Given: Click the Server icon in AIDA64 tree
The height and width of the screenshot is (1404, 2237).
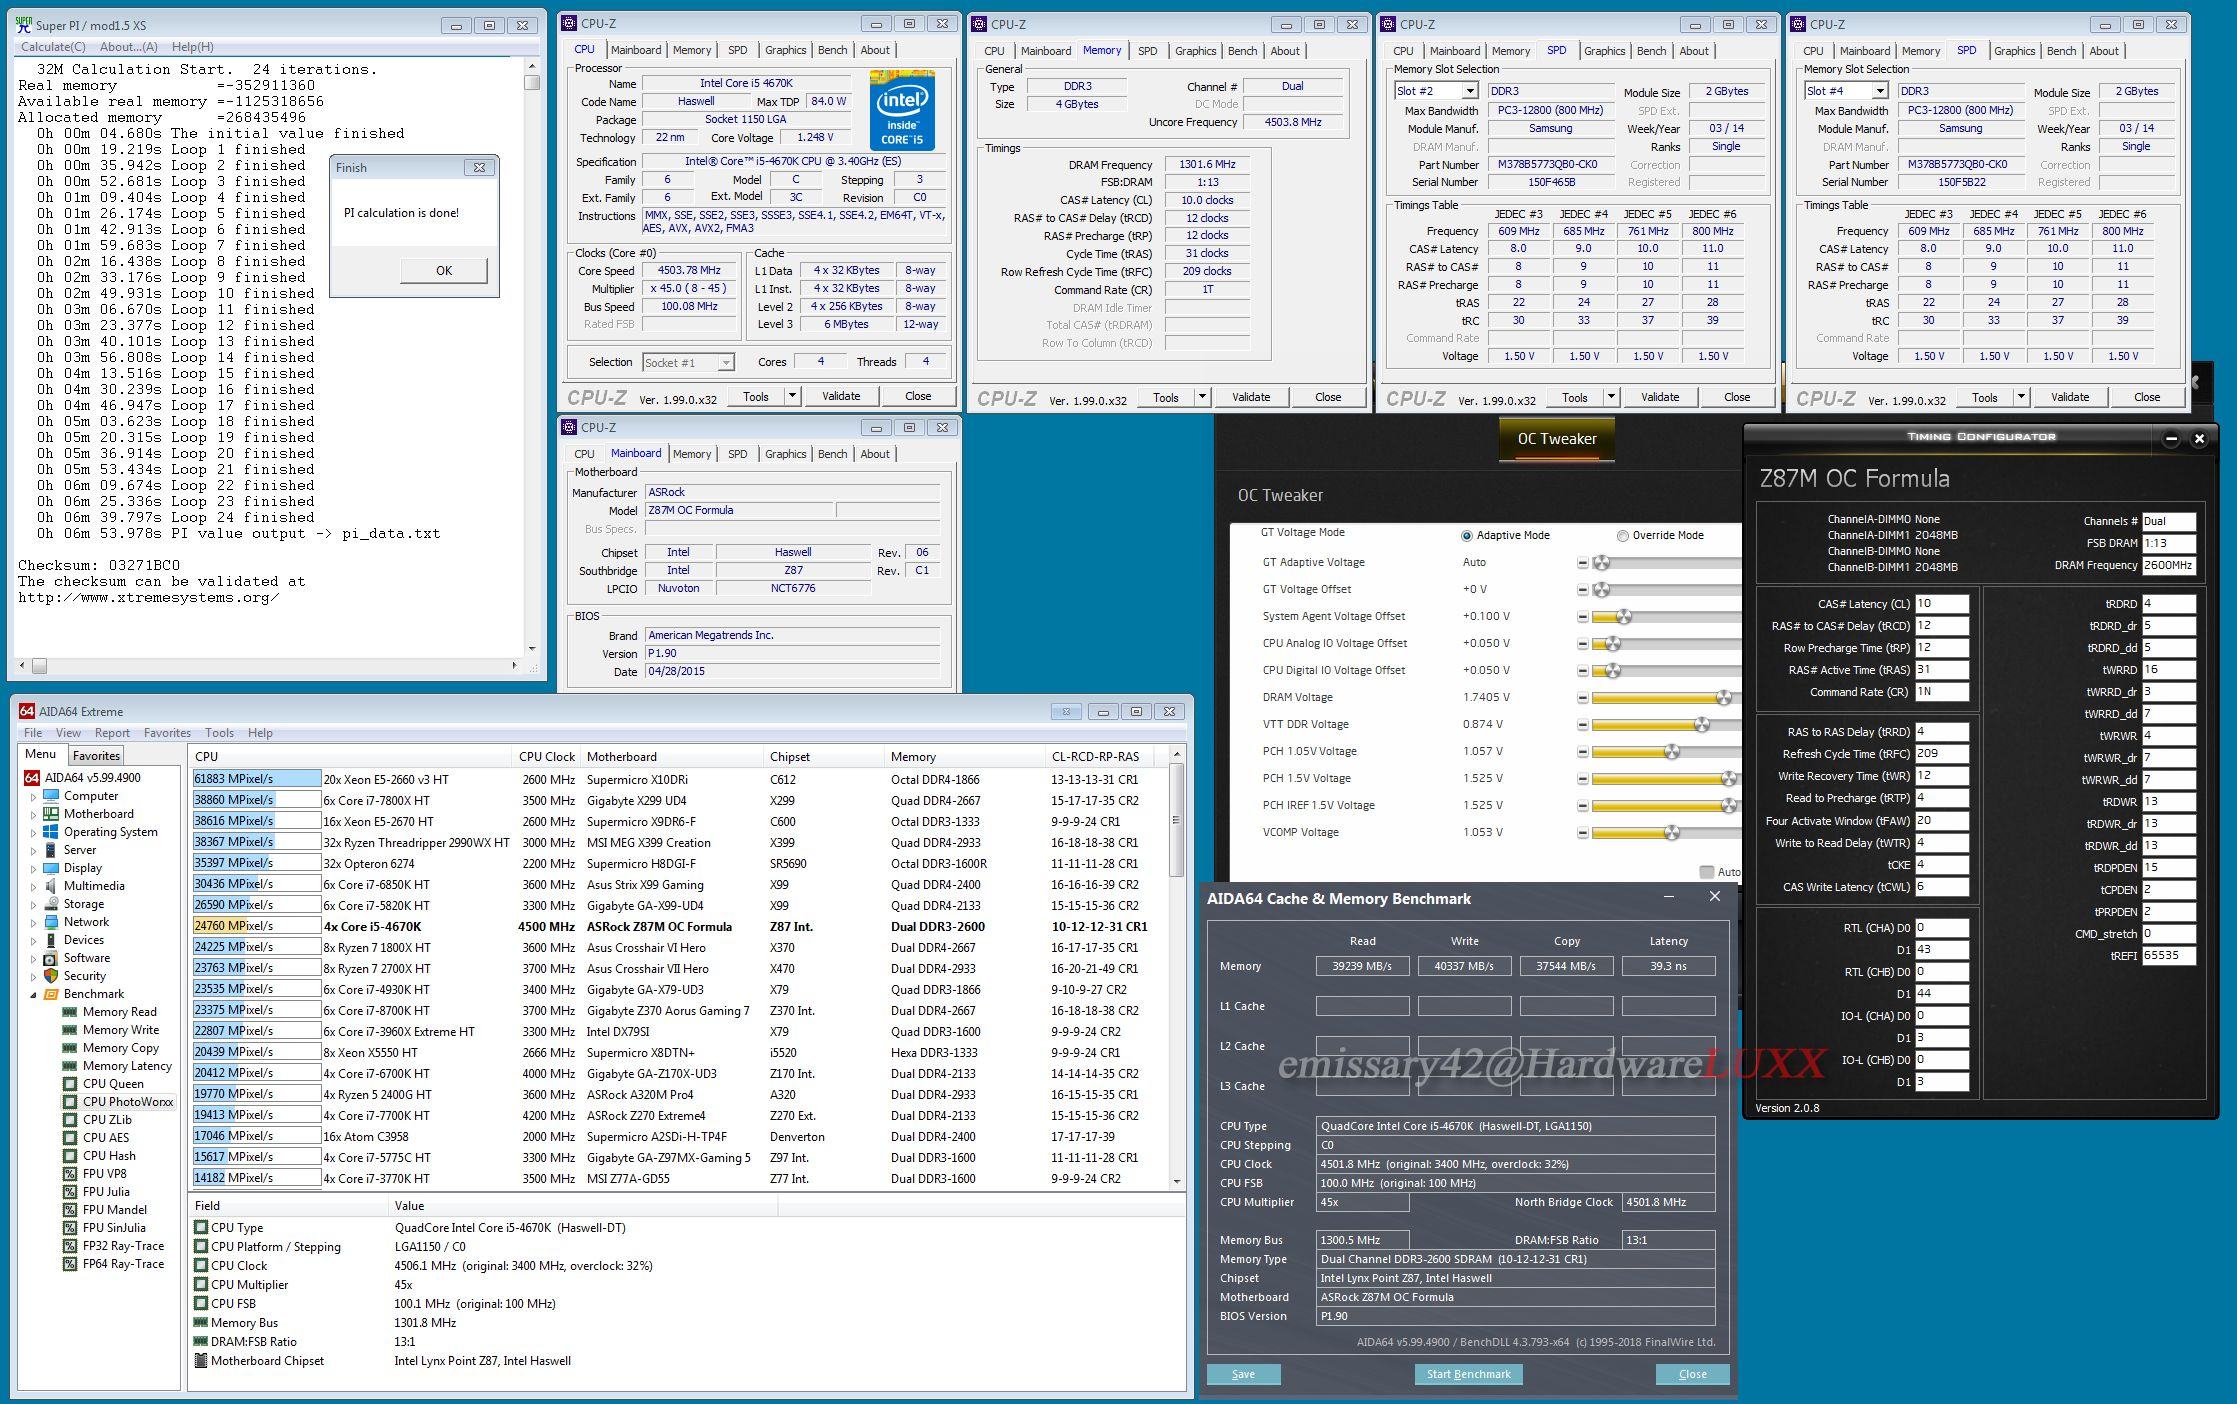Looking at the screenshot, I should coord(51,850).
